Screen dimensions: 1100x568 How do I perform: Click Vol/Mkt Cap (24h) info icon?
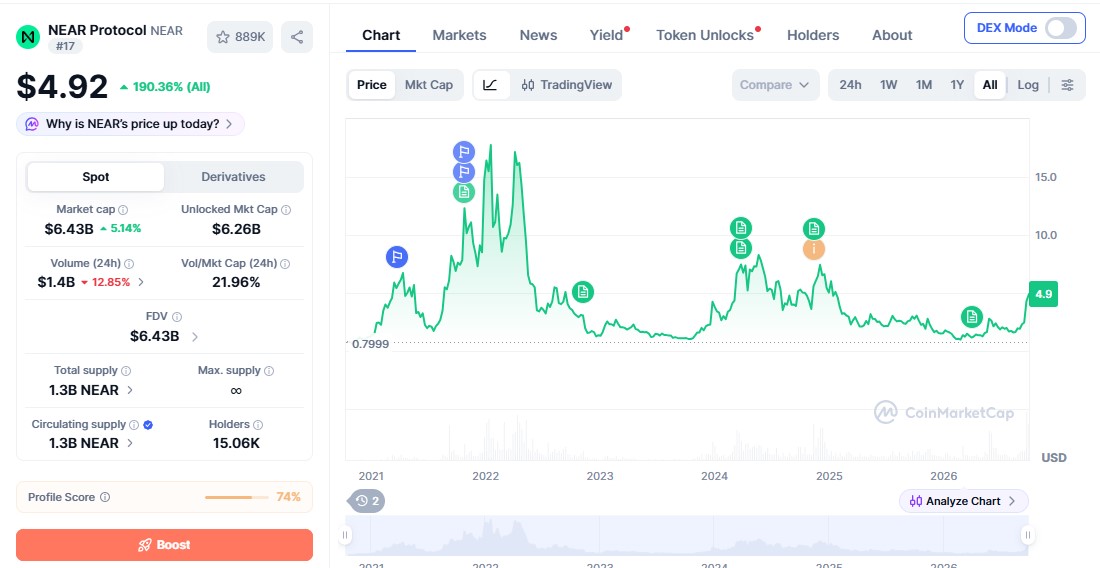point(285,264)
